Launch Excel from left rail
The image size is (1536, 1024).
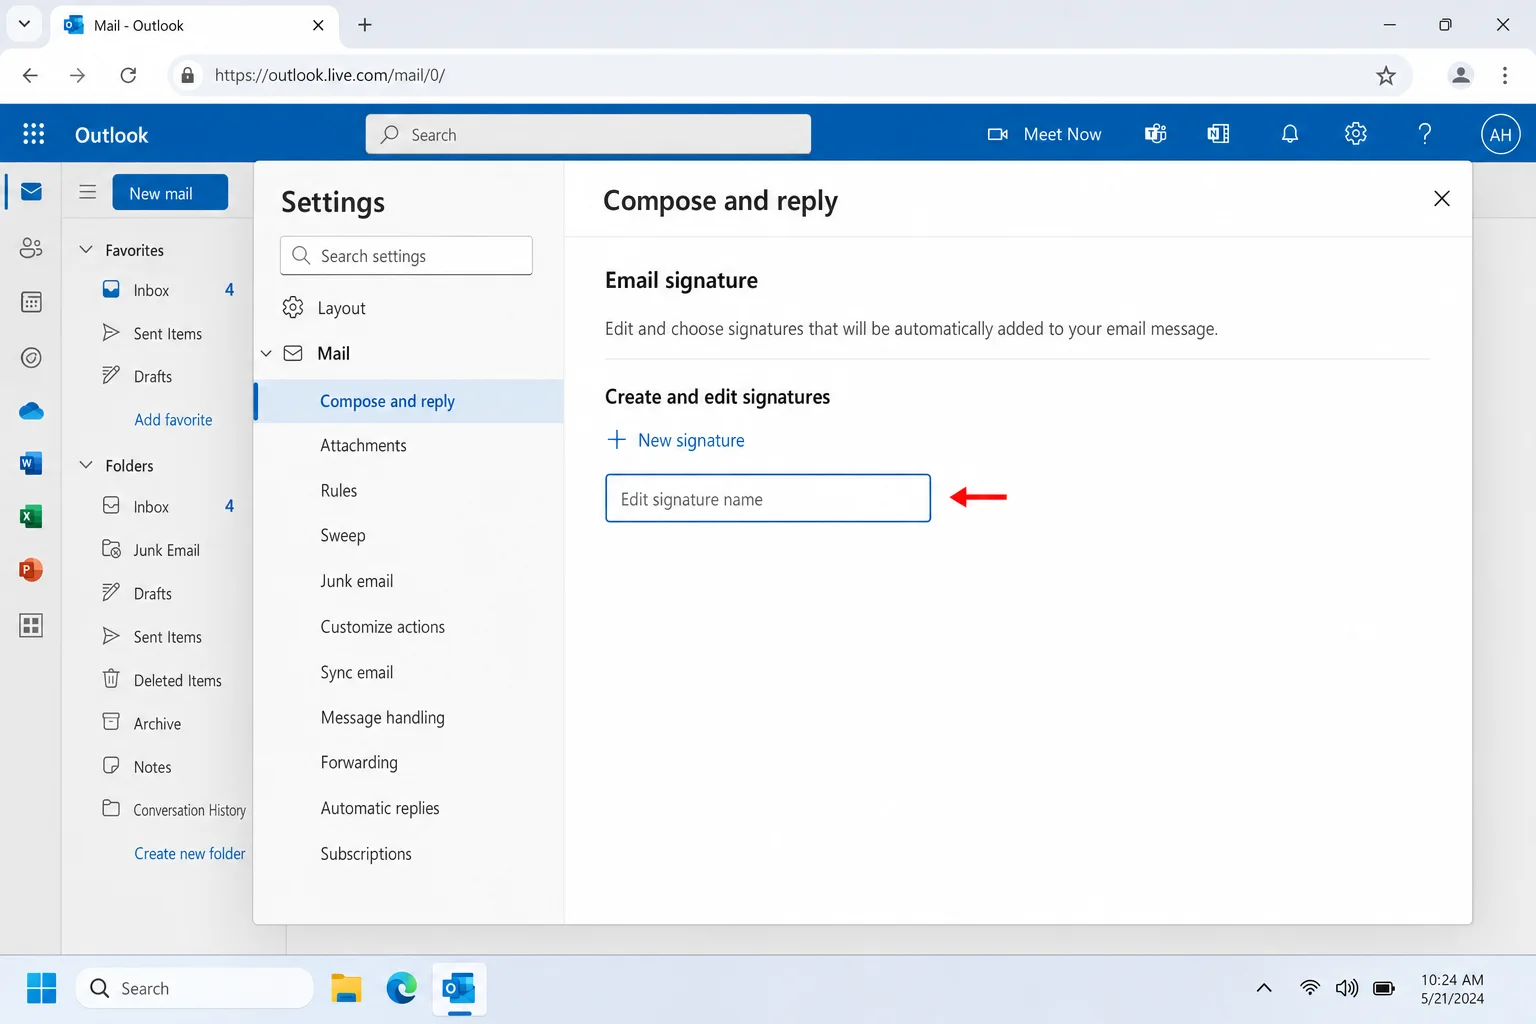pyautogui.click(x=31, y=516)
